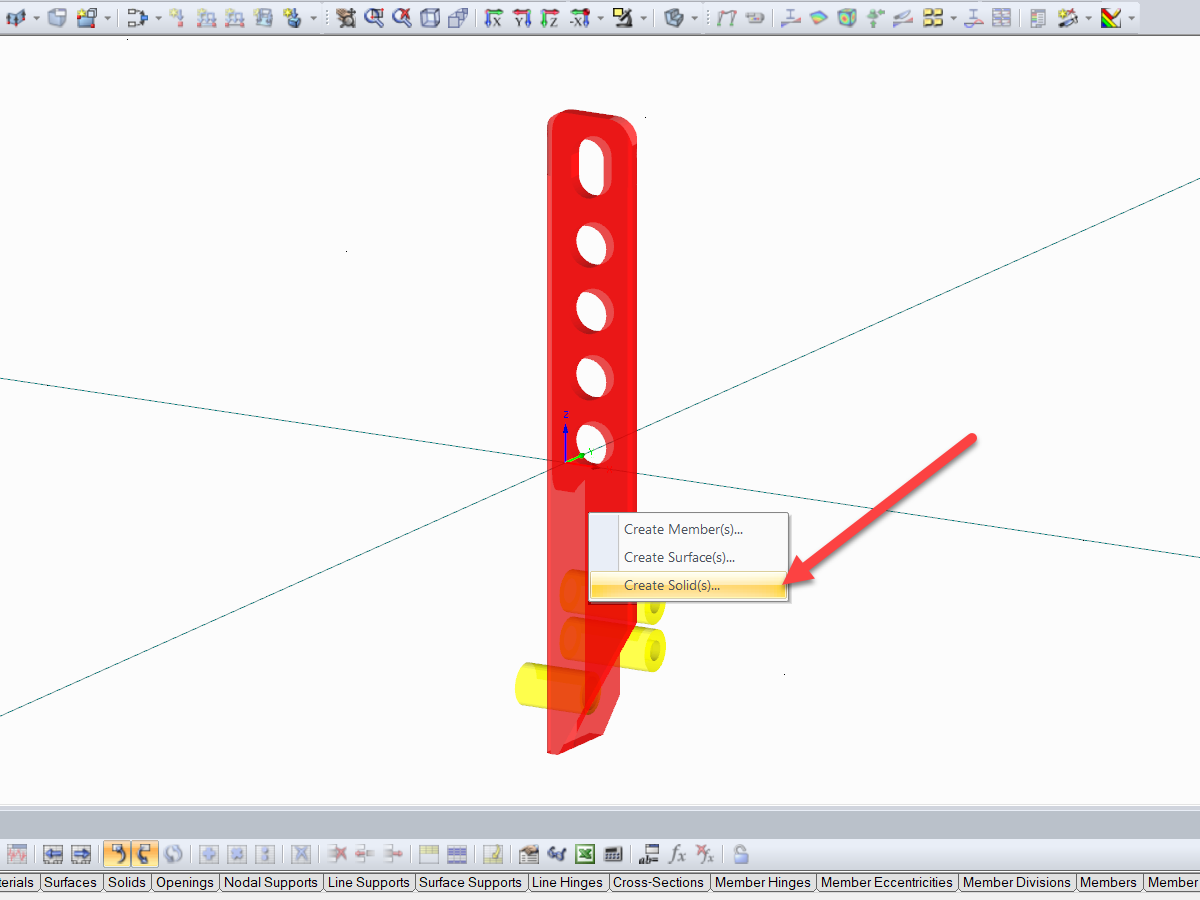Open the Cross-Sections tab
The image size is (1200, 900).
click(659, 882)
